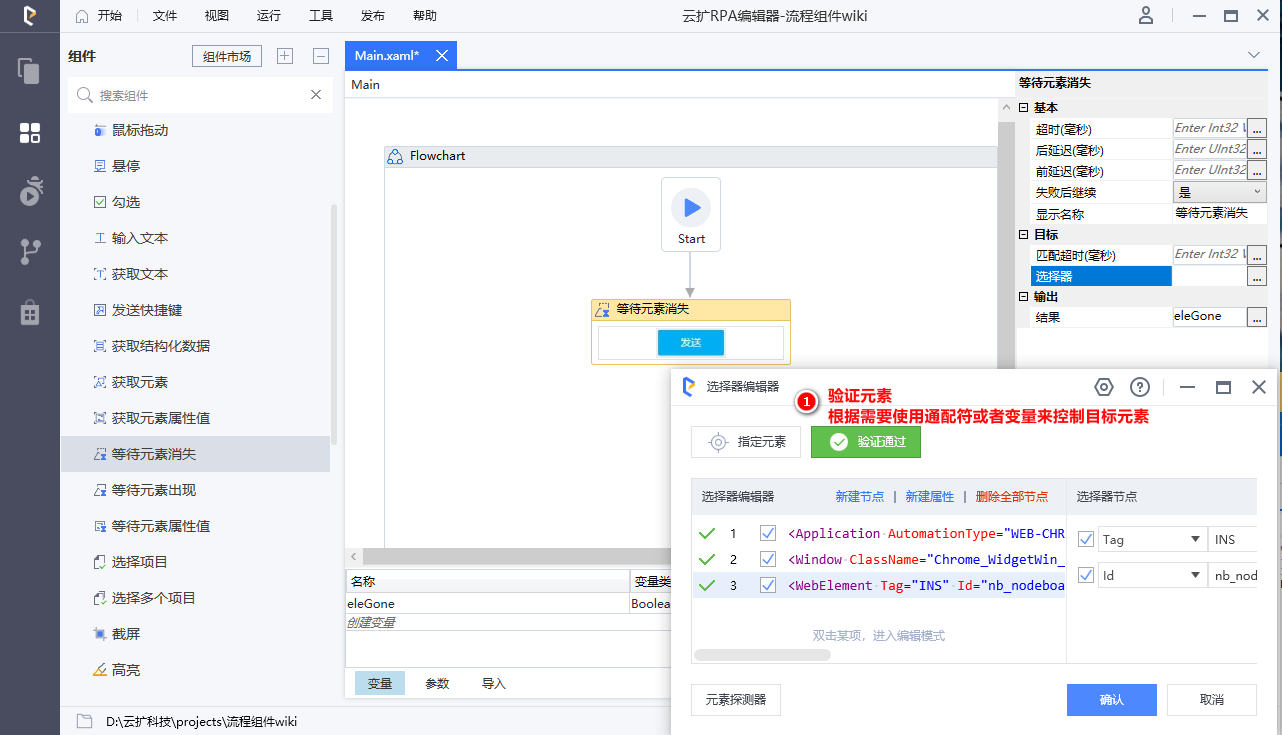Click 删除全部节点 link
The height and width of the screenshot is (735, 1282).
point(1012,496)
